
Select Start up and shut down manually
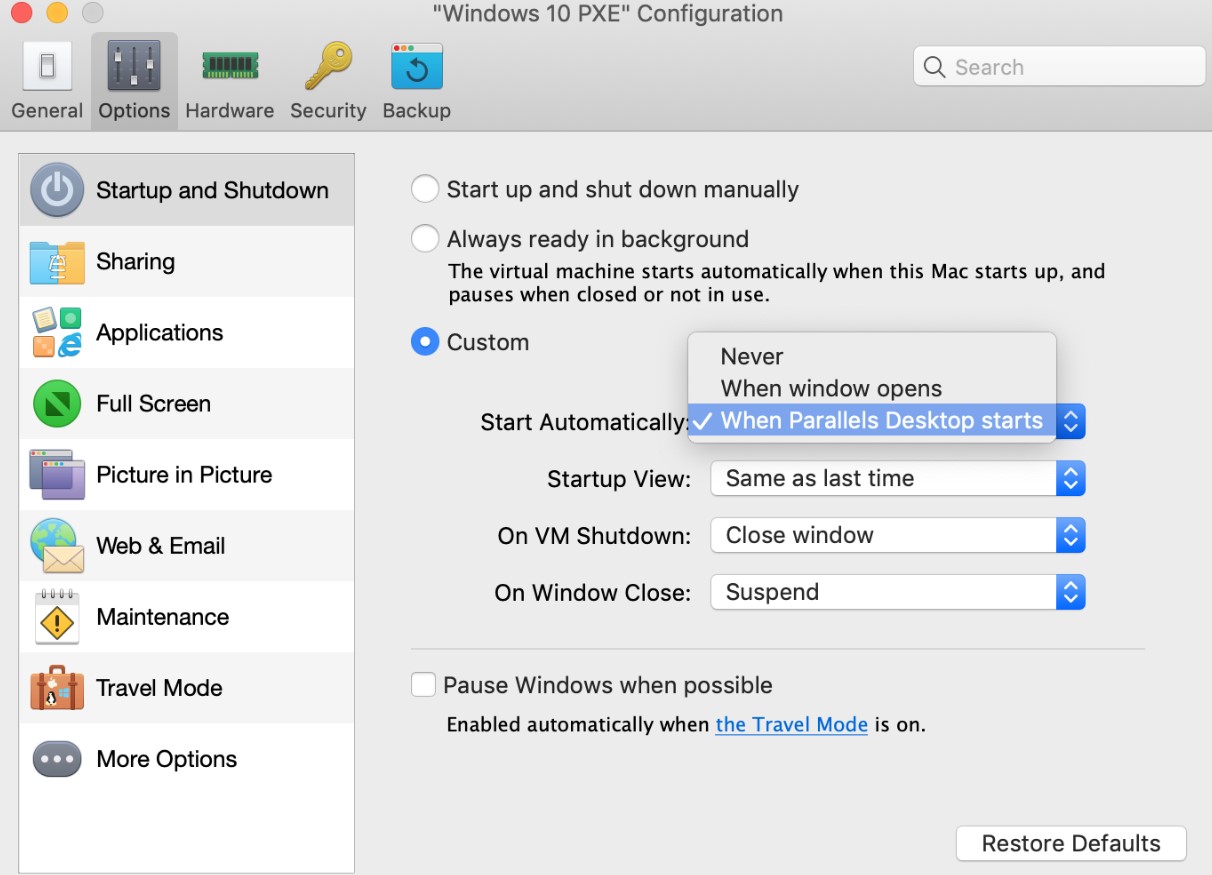tap(425, 189)
